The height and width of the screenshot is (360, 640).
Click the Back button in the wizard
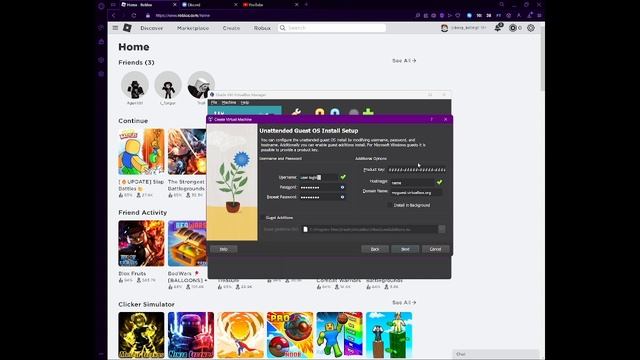point(375,249)
